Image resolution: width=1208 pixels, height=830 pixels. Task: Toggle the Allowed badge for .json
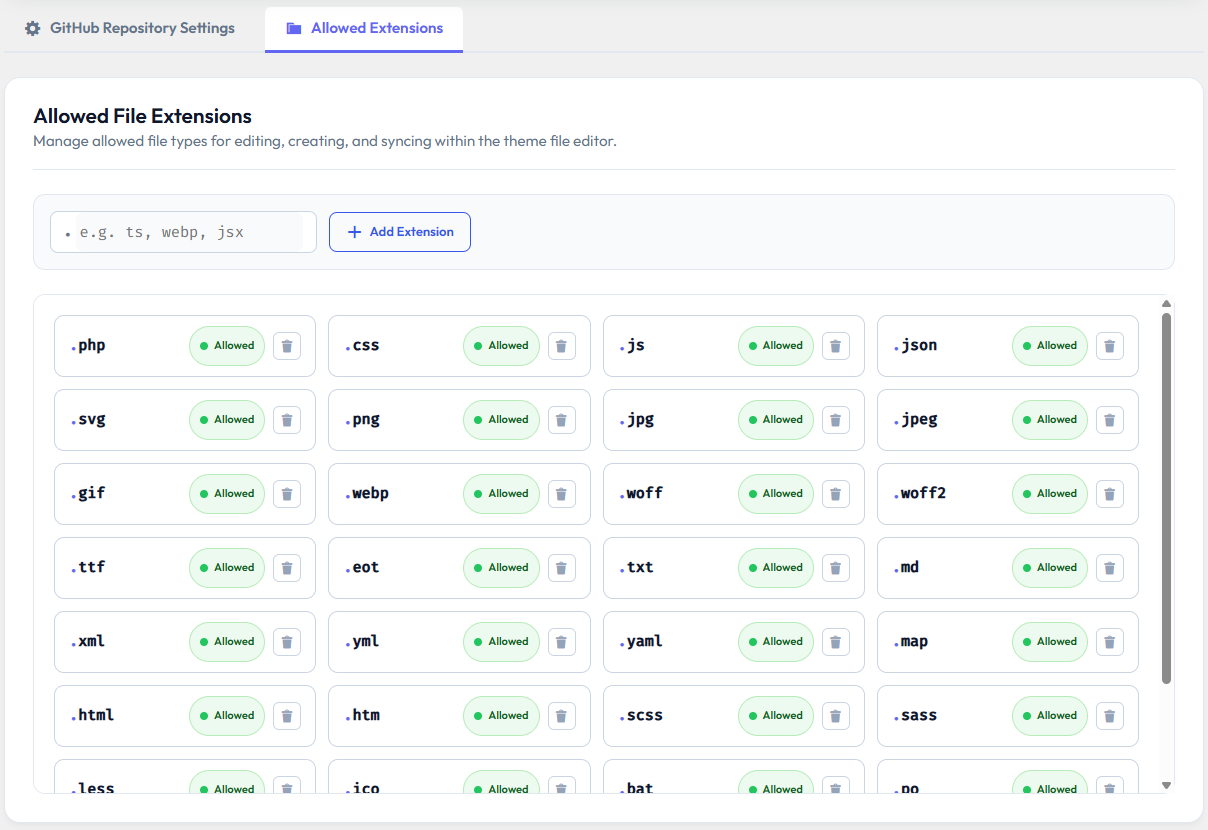click(1050, 346)
